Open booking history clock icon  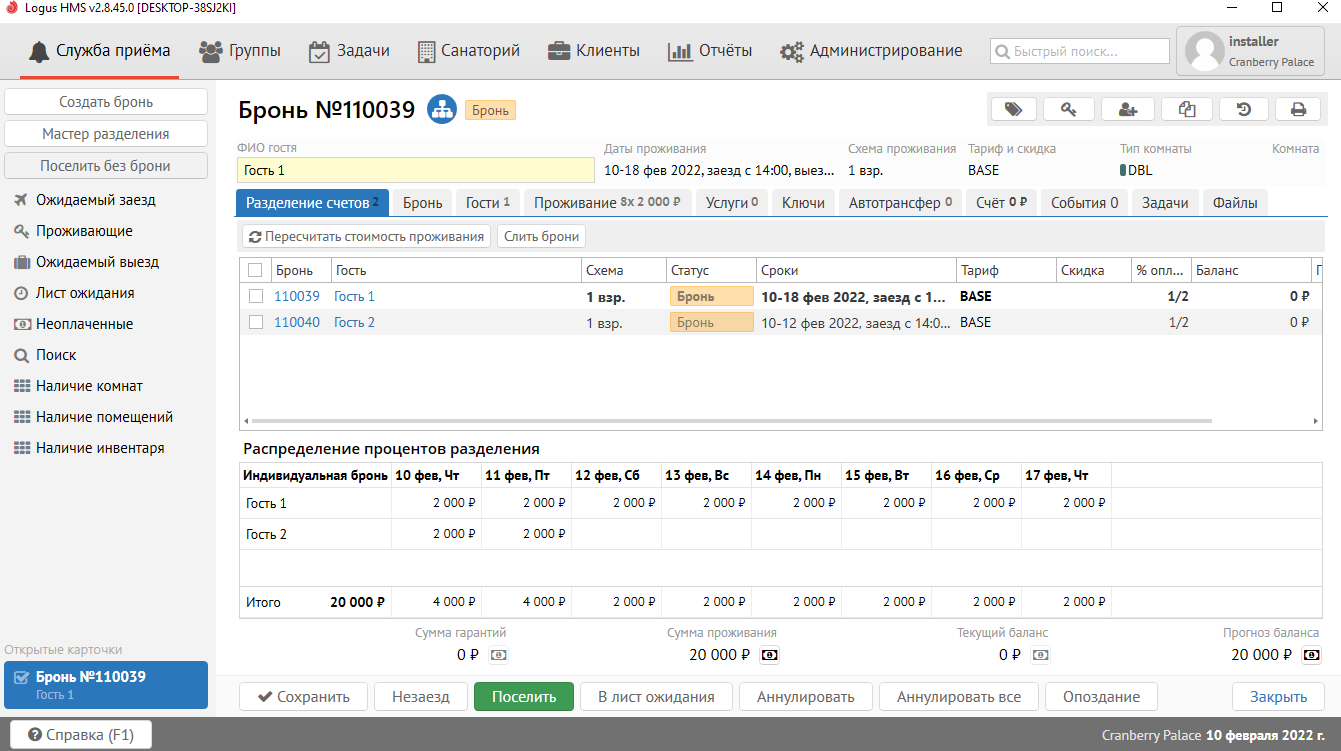tap(1244, 109)
